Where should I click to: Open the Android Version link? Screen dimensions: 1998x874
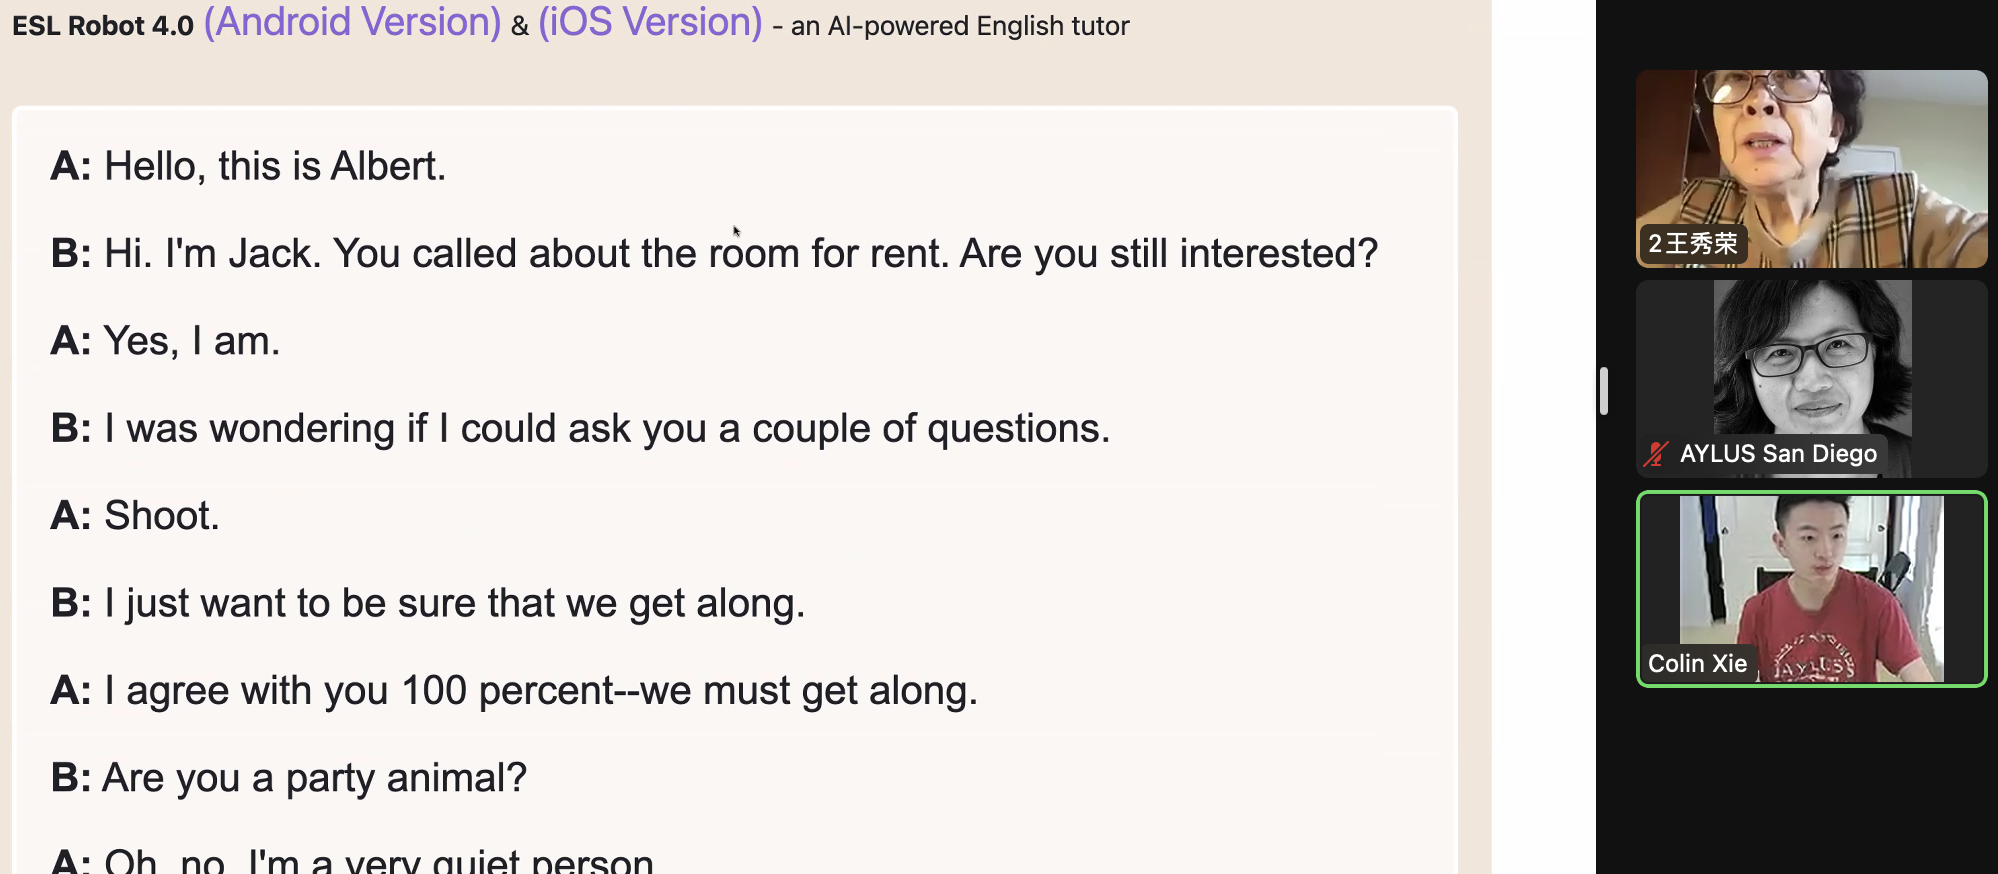click(352, 22)
